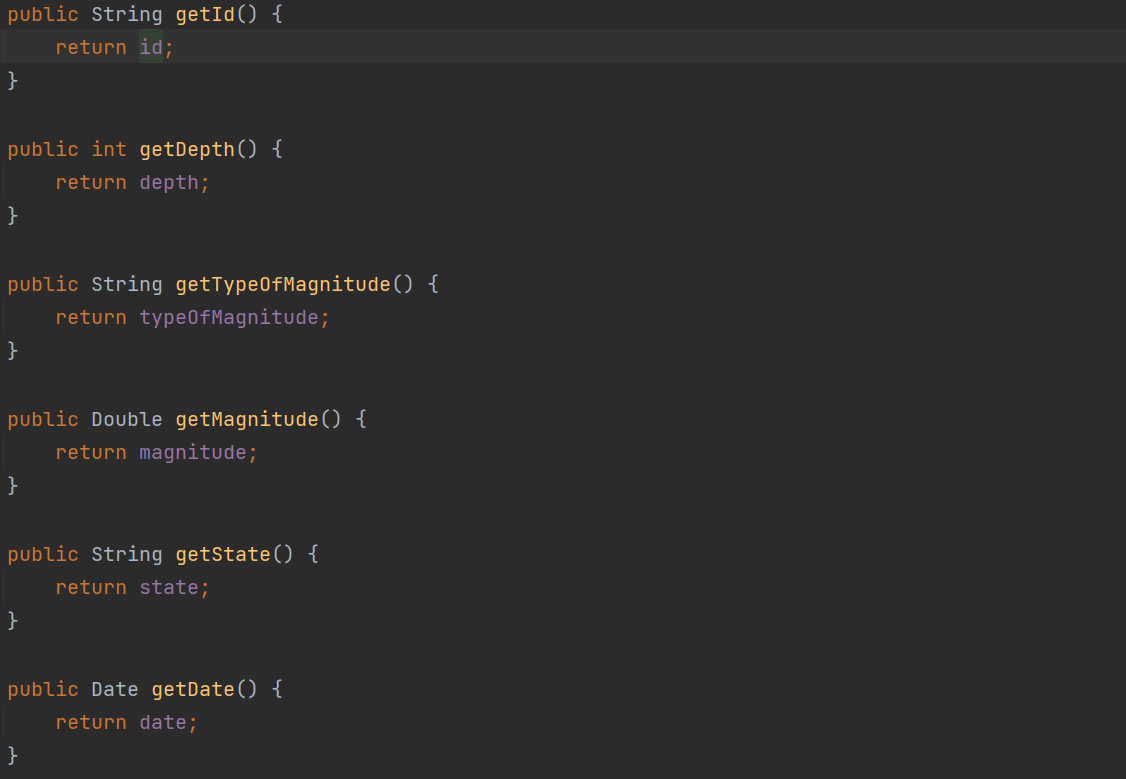This screenshot has width=1126, height=779.
Task: Click the Double return type of getMagnitude
Action: (x=126, y=419)
